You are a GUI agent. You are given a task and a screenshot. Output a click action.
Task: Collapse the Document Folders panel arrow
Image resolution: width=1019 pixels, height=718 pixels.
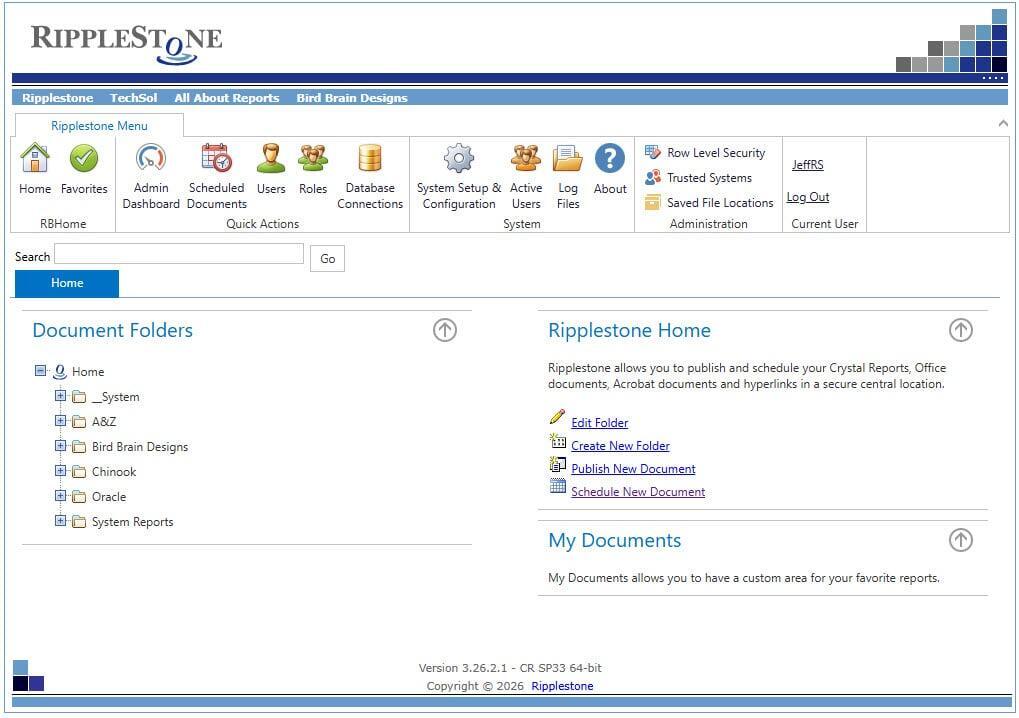point(445,330)
